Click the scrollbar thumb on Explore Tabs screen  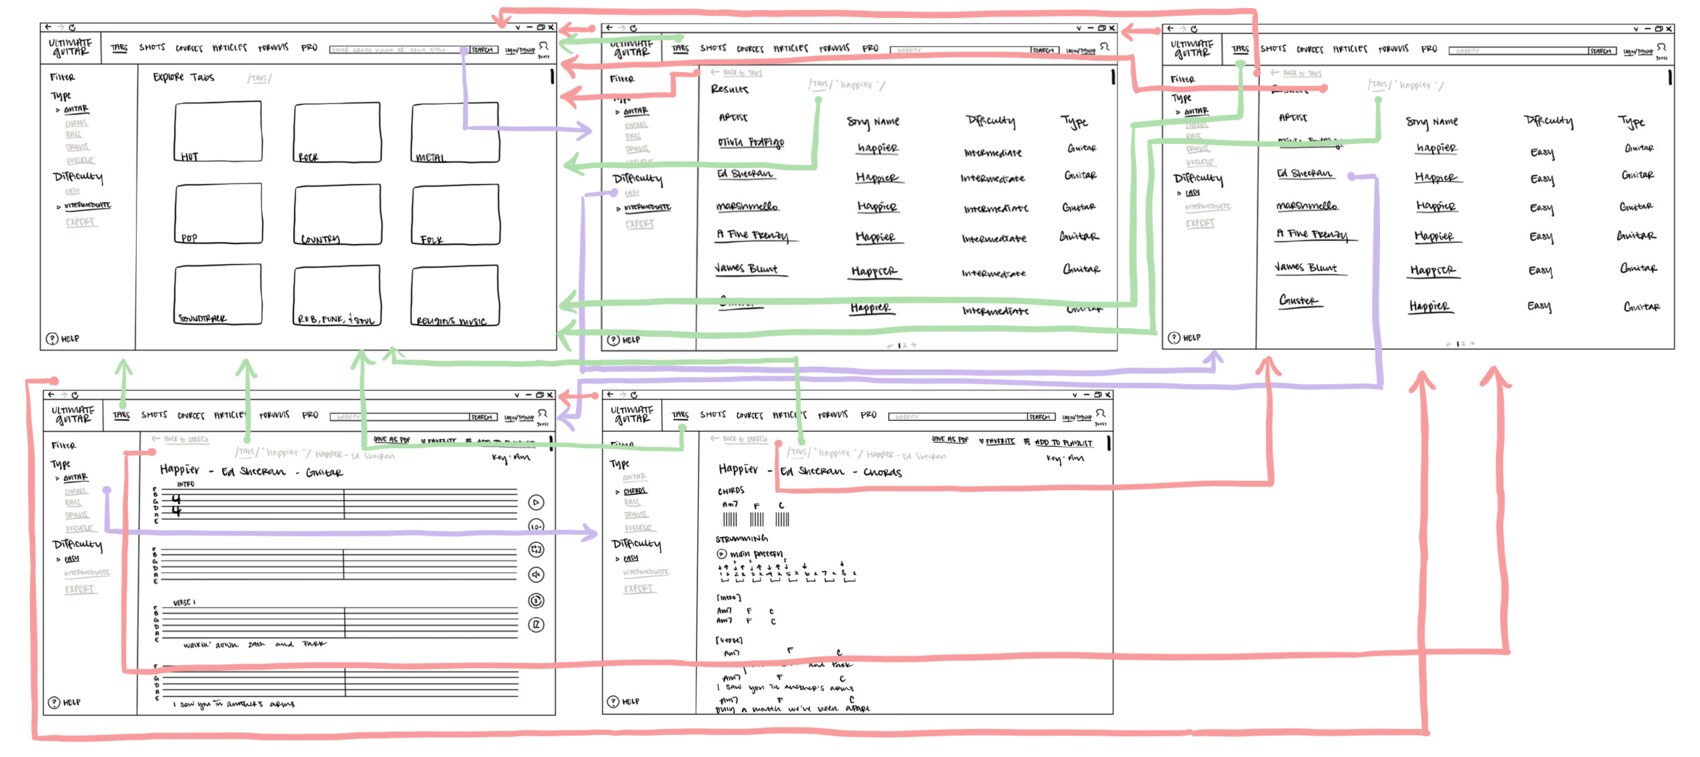click(x=552, y=76)
